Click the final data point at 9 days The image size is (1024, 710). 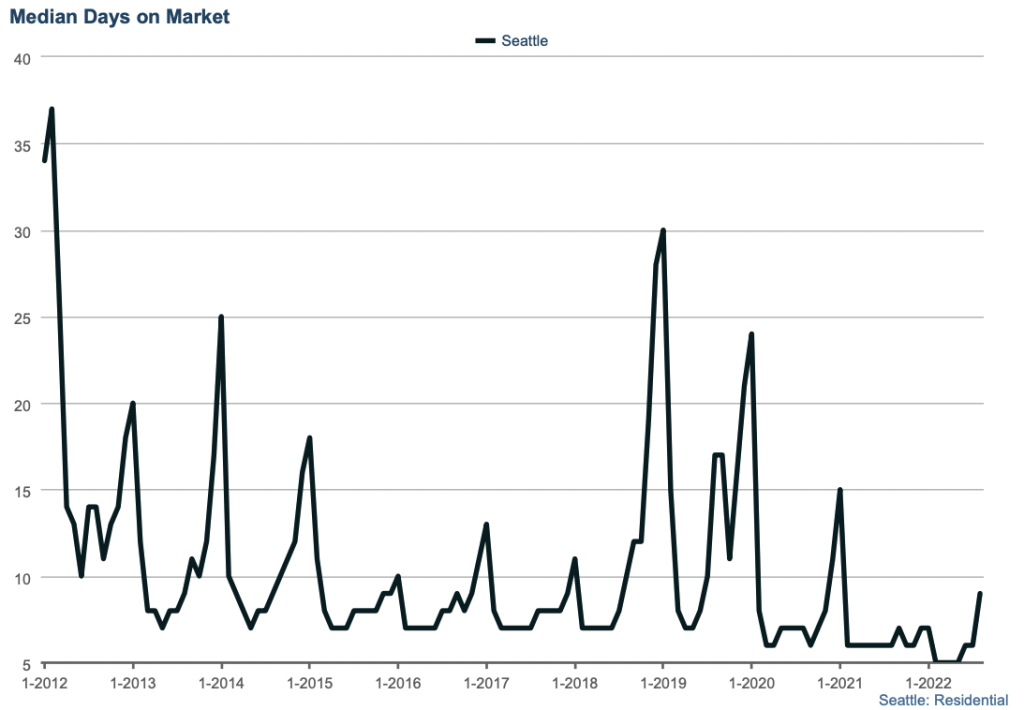click(x=980, y=594)
